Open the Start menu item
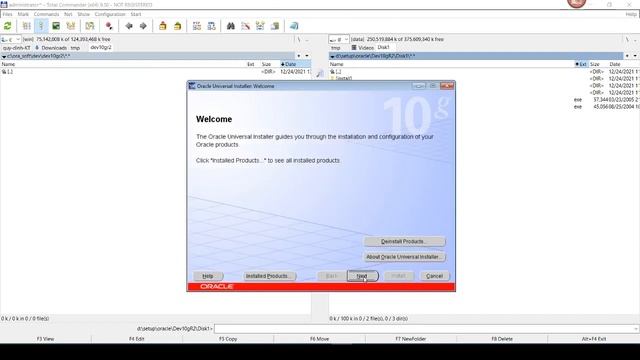Viewport: 640px width, 360px height. pyautogui.click(x=136, y=14)
